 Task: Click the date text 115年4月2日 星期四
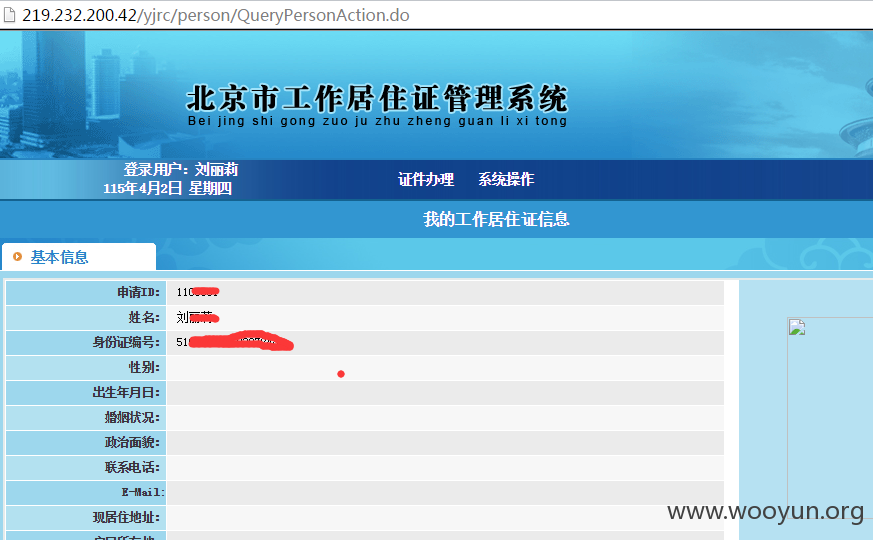[168, 188]
